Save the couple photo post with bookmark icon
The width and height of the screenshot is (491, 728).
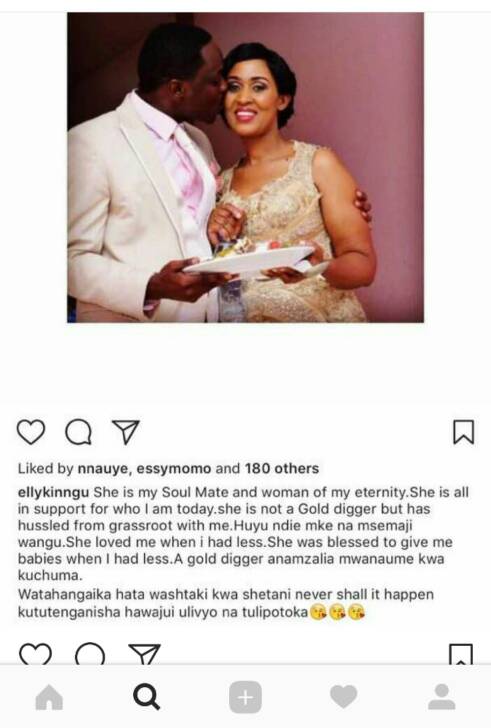coord(464,432)
